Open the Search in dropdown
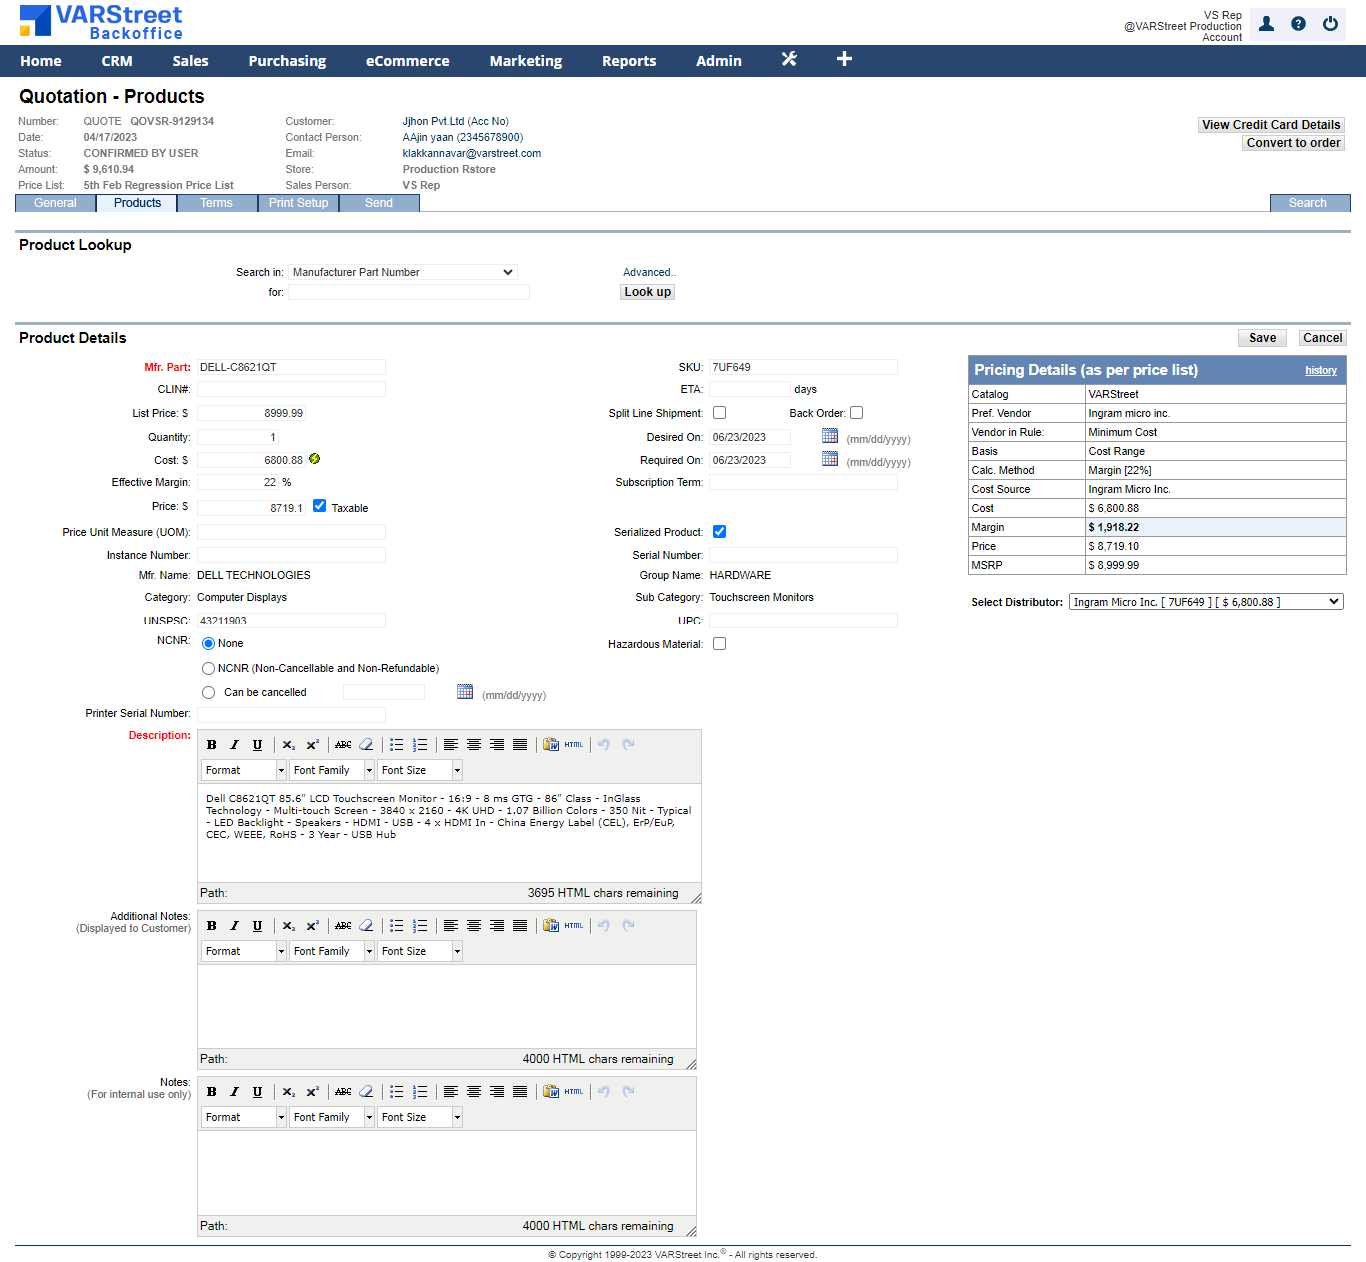This screenshot has width=1366, height=1262. tap(403, 272)
